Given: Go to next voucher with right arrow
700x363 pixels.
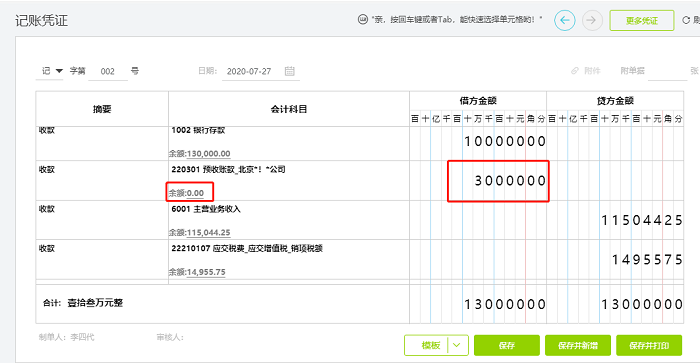Looking at the screenshot, I should 592,20.
